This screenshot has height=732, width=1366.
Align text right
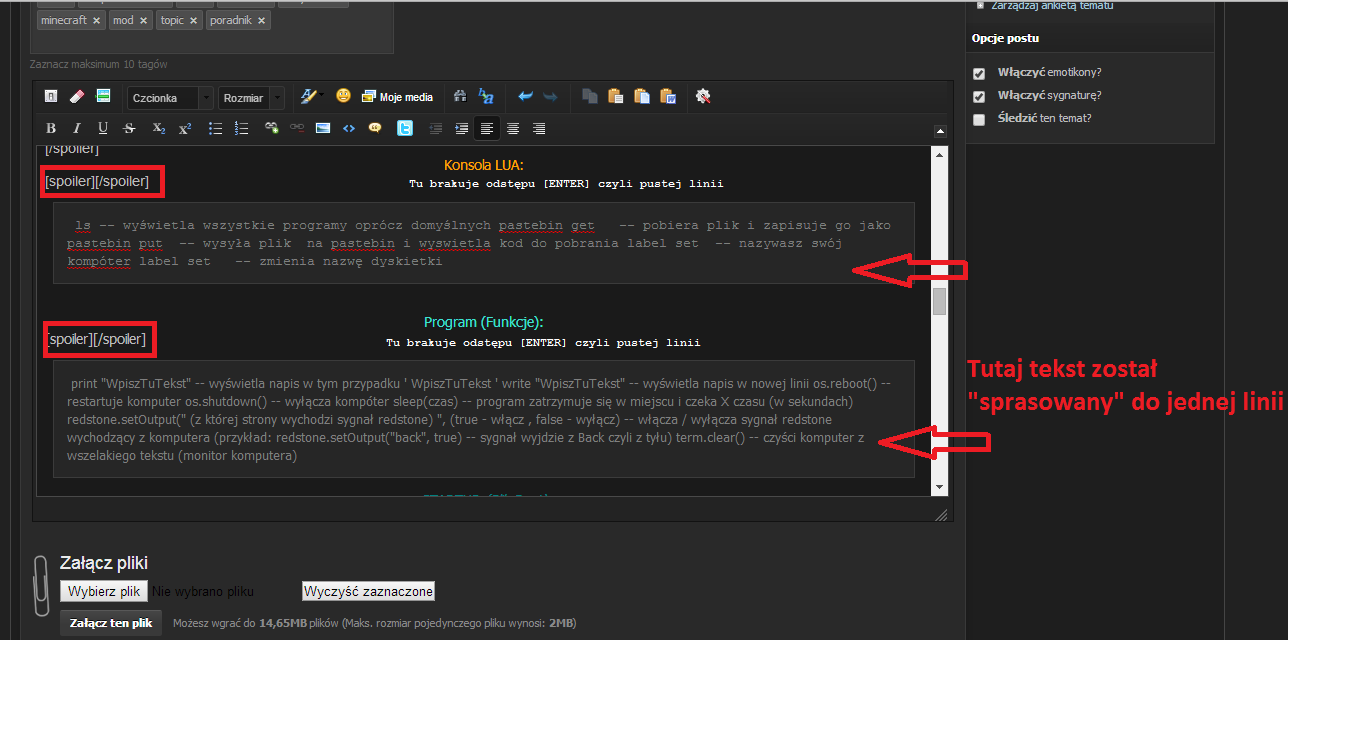coord(539,128)
